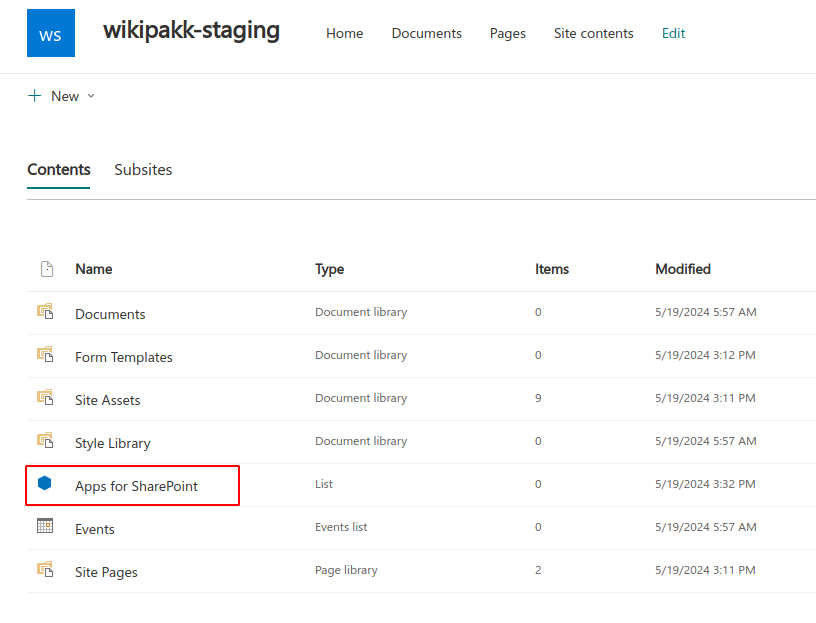The width and height of the screenshot is (816, 623).
Task: Click the 'List' type cell
Action: point(324,484)
